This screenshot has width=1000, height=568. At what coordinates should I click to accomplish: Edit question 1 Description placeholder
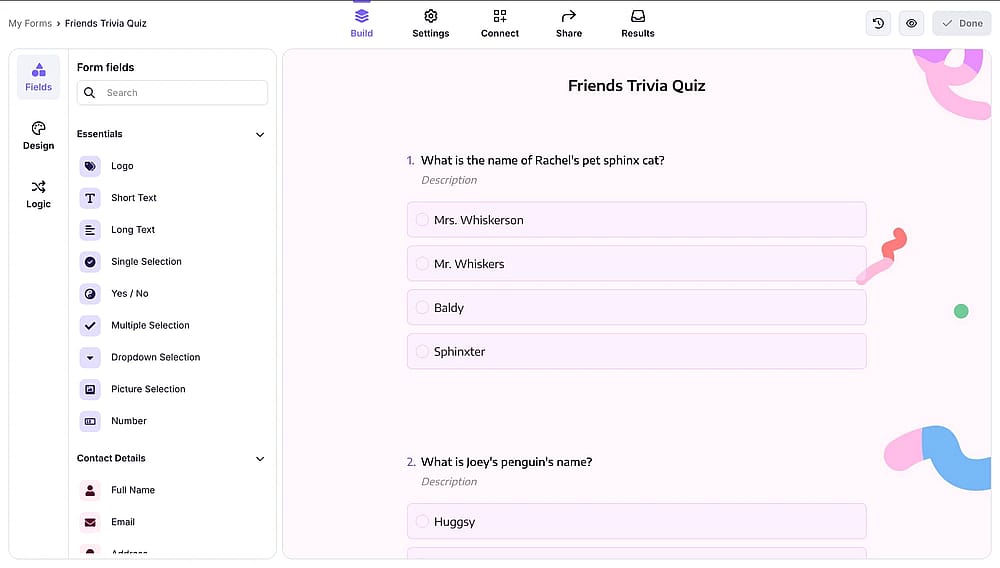click(x=449, y=180)
